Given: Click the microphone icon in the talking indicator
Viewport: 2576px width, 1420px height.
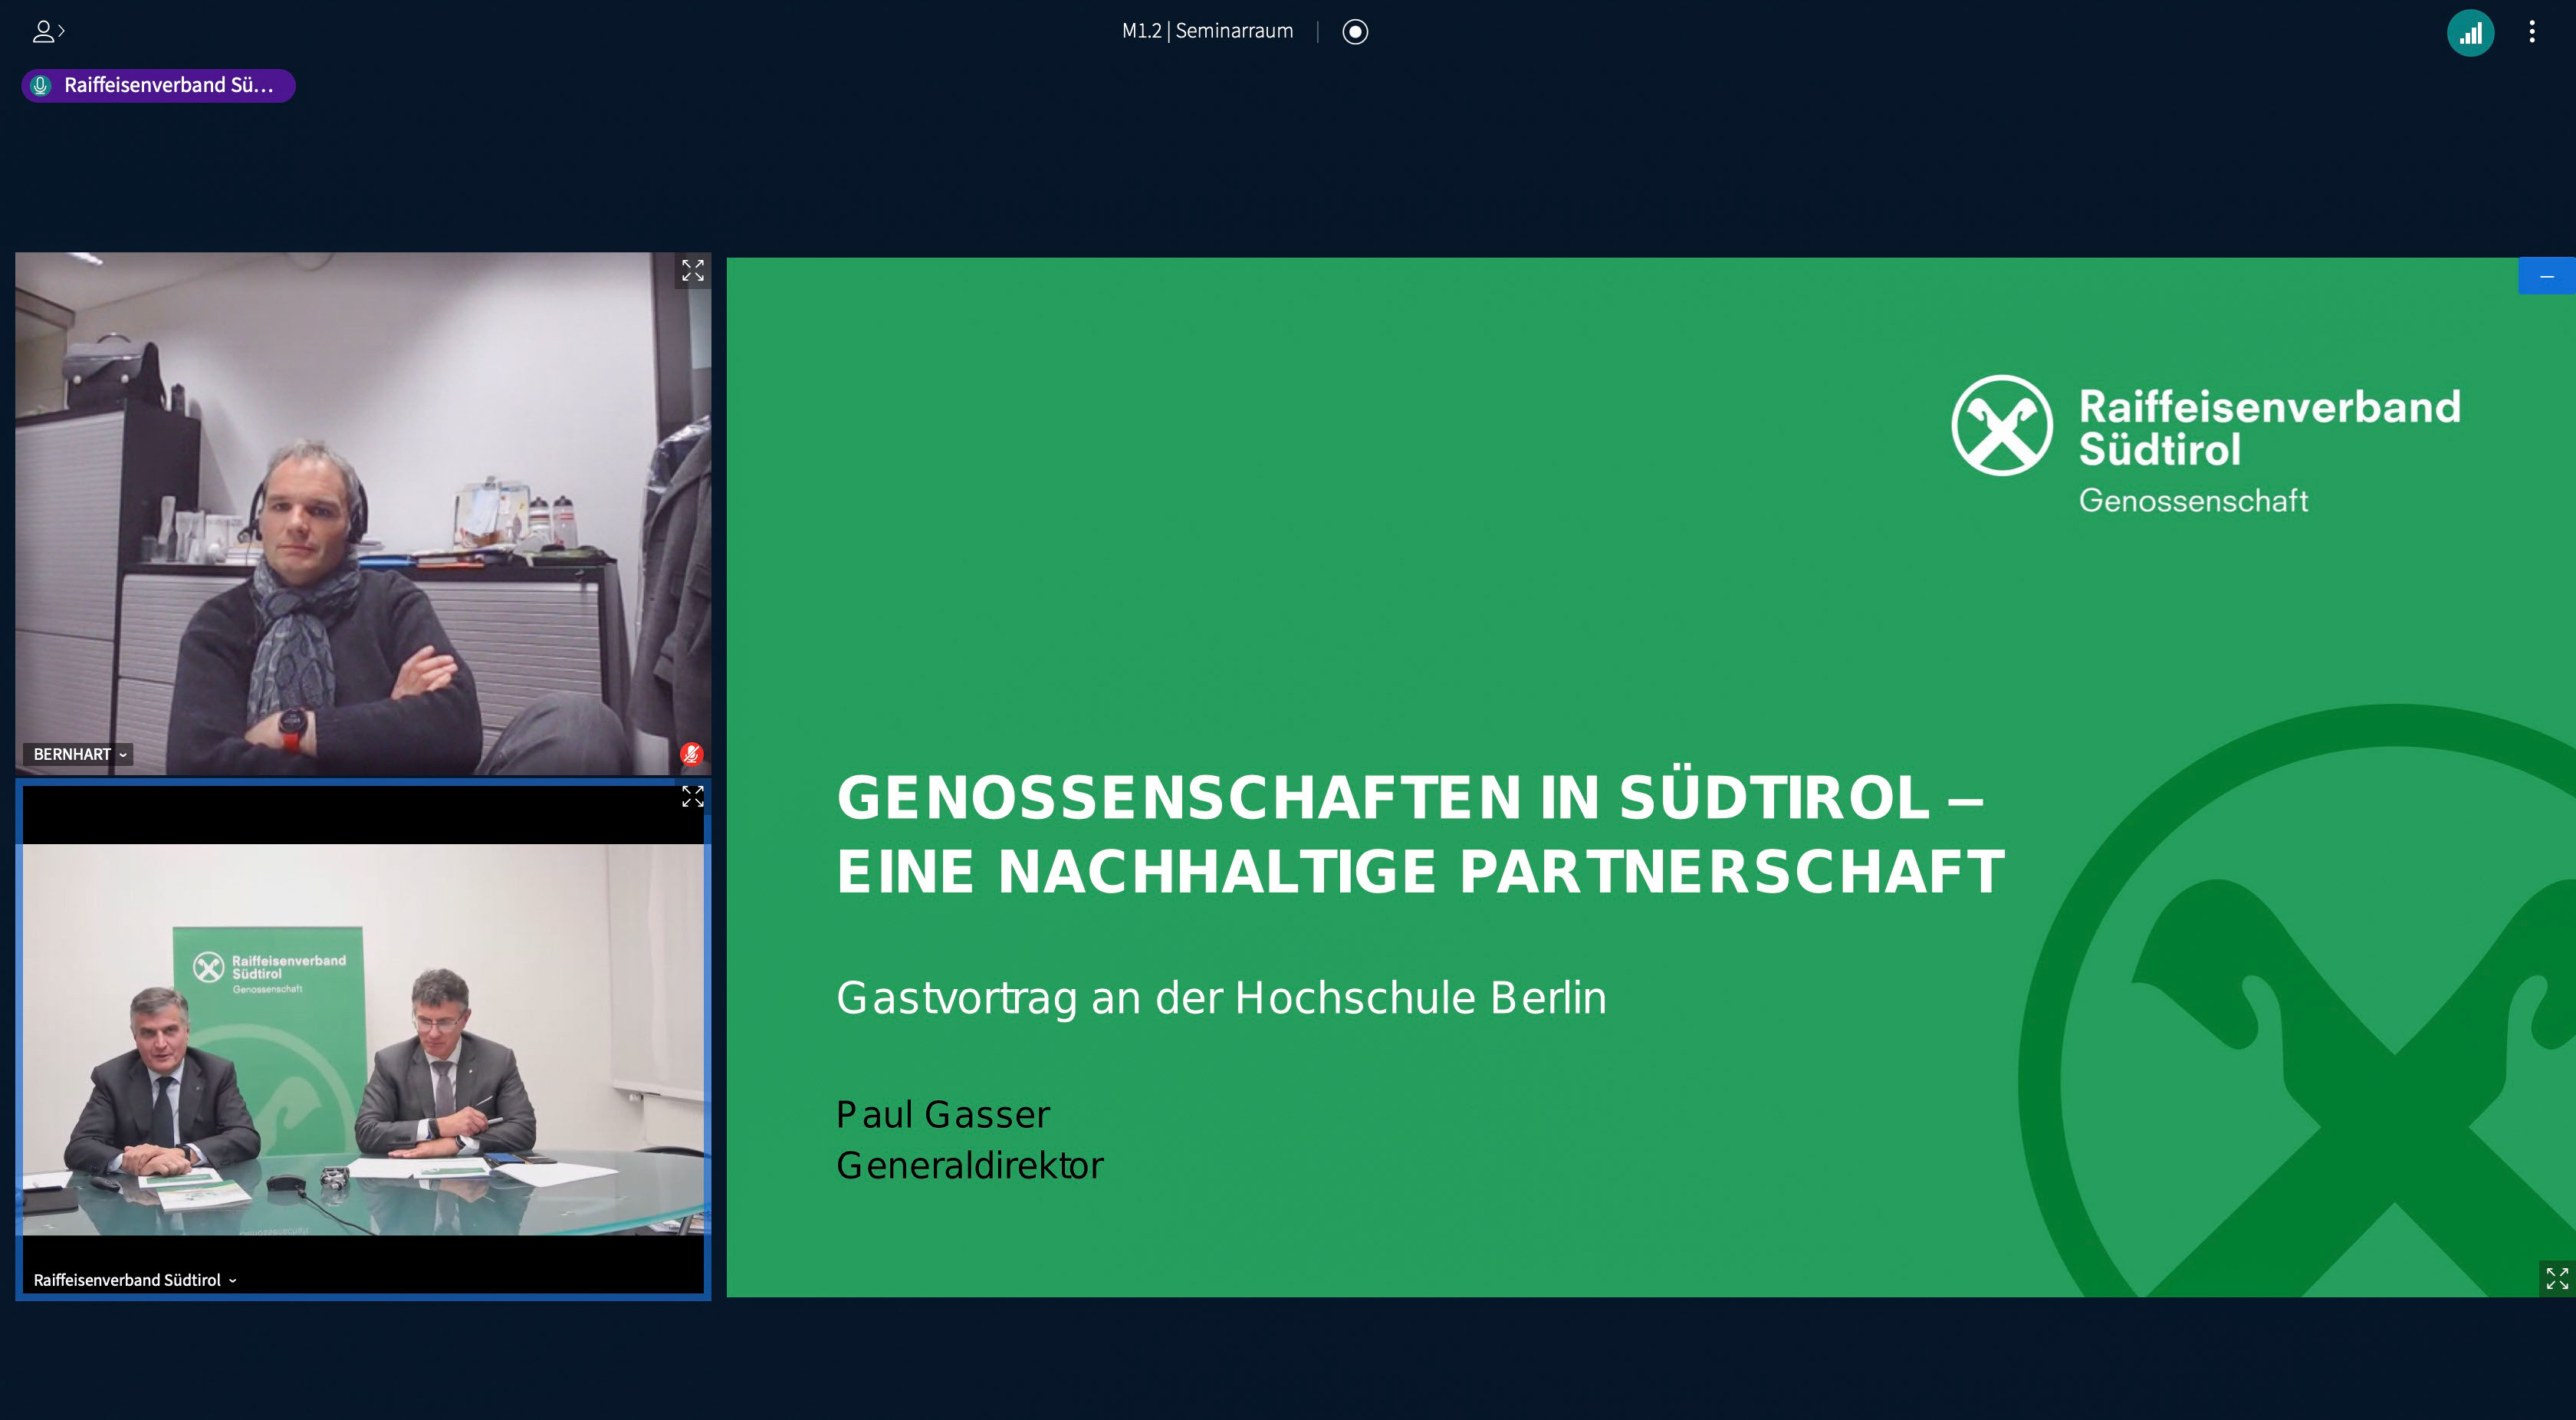Looking at the screenshot, I should 41,86.
